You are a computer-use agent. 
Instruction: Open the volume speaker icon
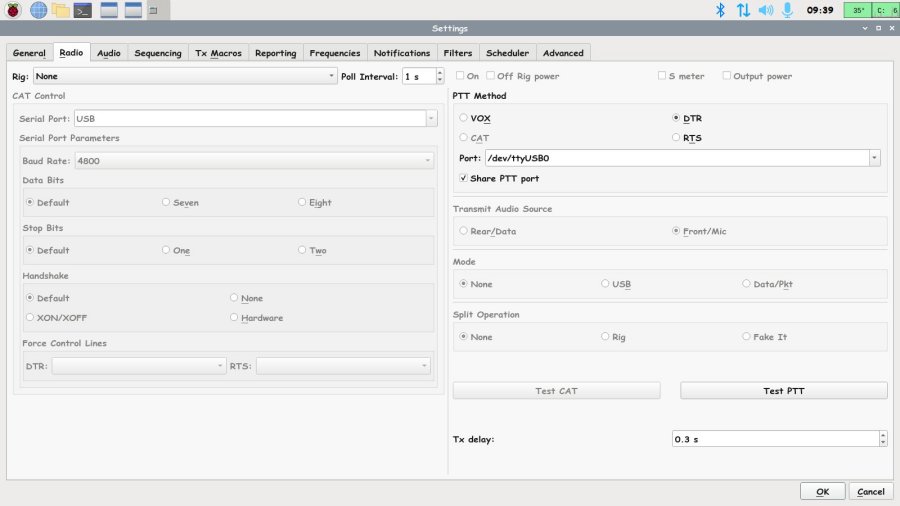[x=766, y=10]
